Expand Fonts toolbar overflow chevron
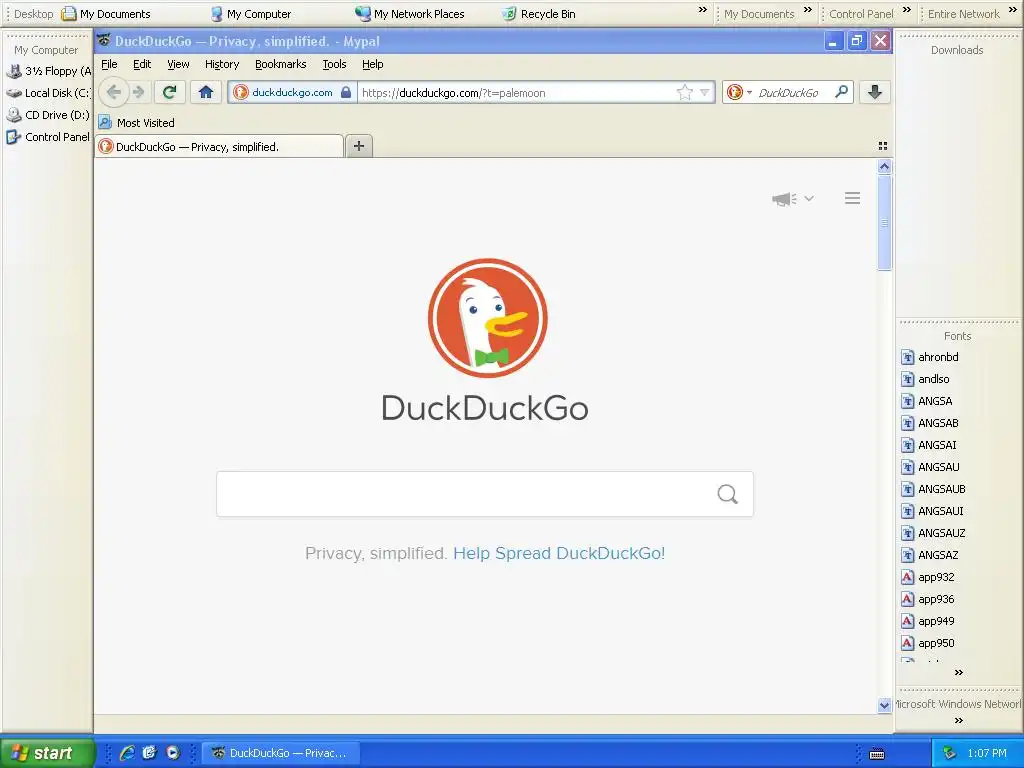The width and height of the screenshot is (1024, 768). [959, 672]
